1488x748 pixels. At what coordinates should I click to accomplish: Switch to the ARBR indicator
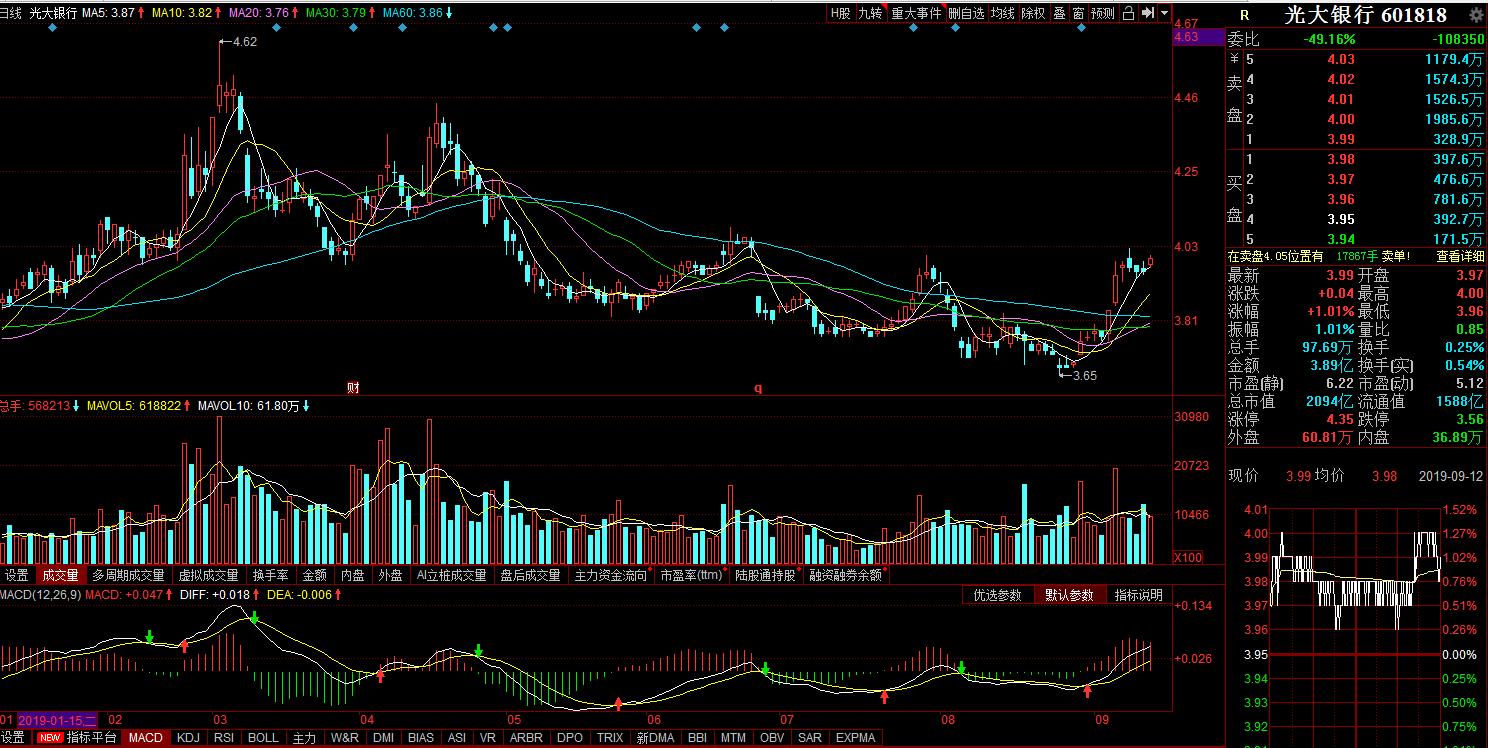pos(526,738)
